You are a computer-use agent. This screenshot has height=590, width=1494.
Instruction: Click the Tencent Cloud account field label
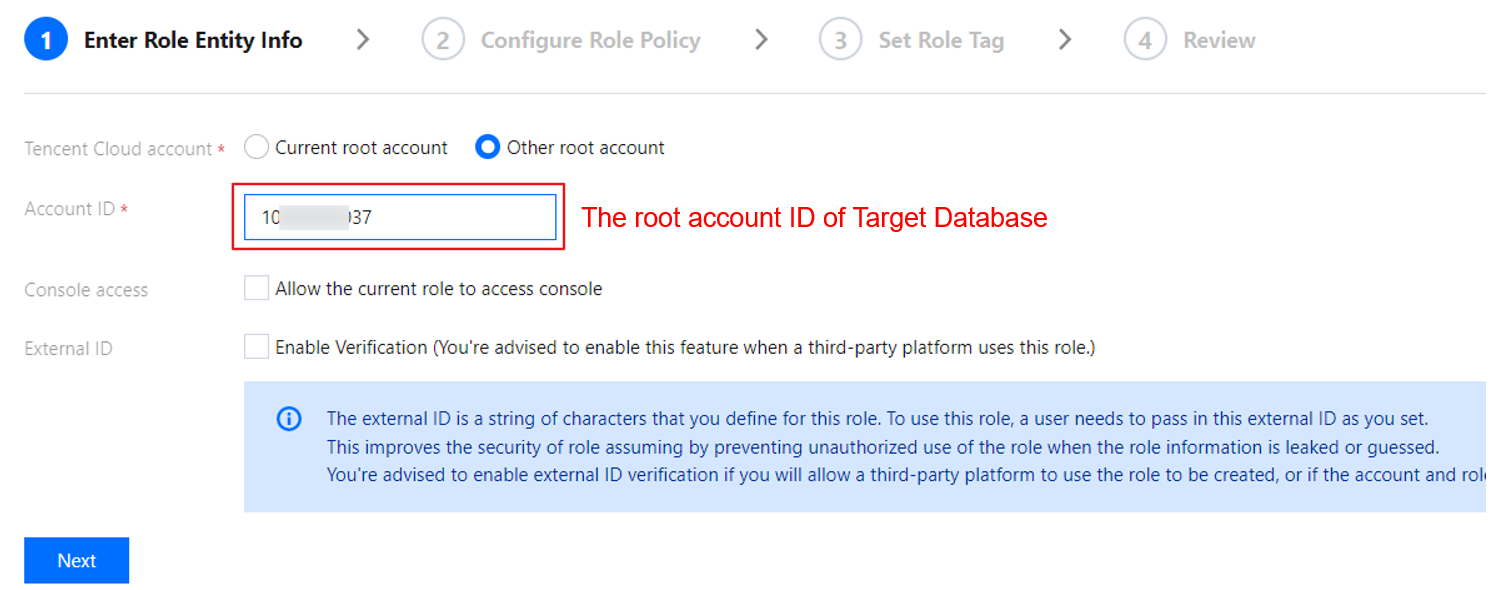pos(118,149)
